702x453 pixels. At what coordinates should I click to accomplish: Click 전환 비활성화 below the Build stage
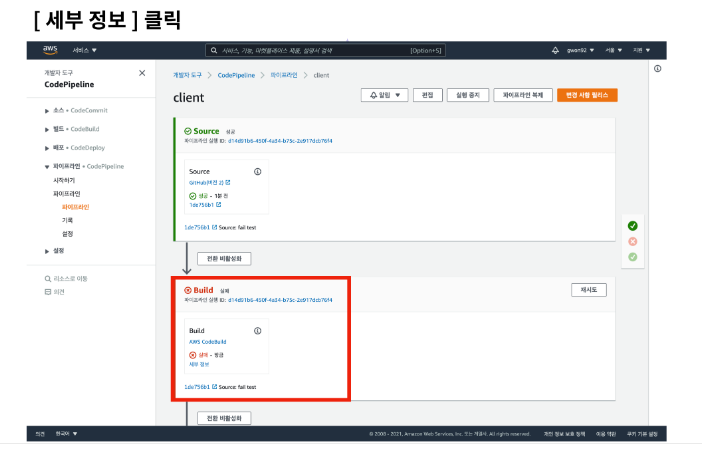(224, 418)
